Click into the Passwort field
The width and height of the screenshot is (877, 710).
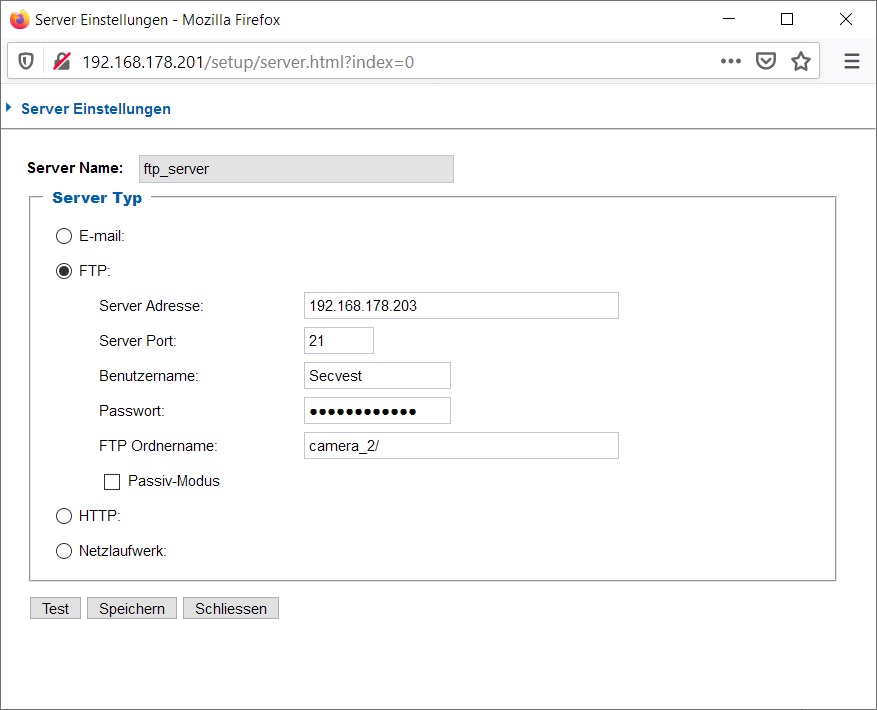pos(377,411)
